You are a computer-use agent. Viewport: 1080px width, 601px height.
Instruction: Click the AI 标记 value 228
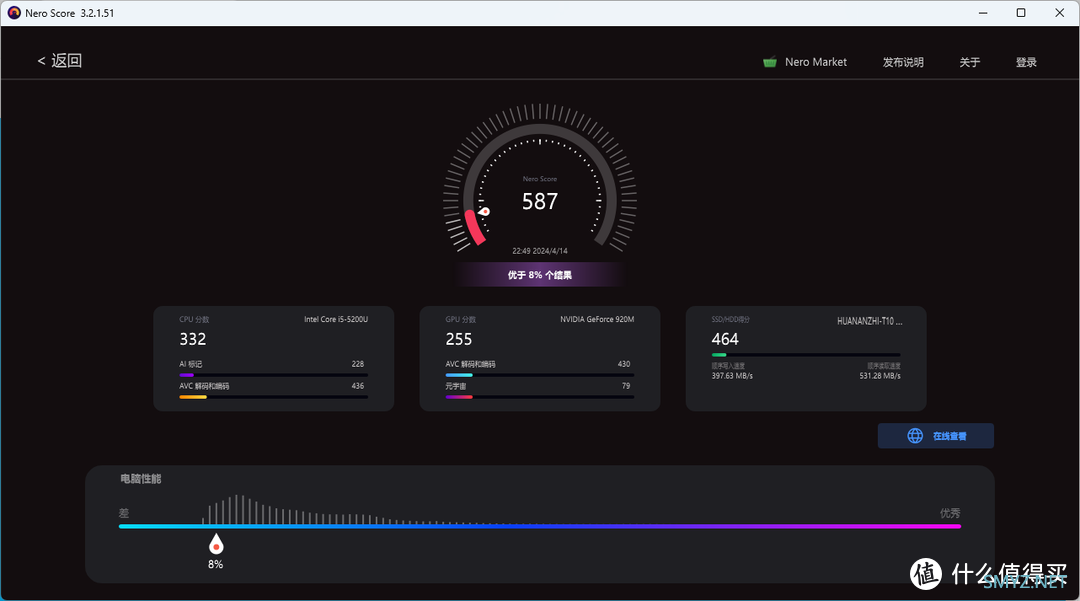click(357, 364)
